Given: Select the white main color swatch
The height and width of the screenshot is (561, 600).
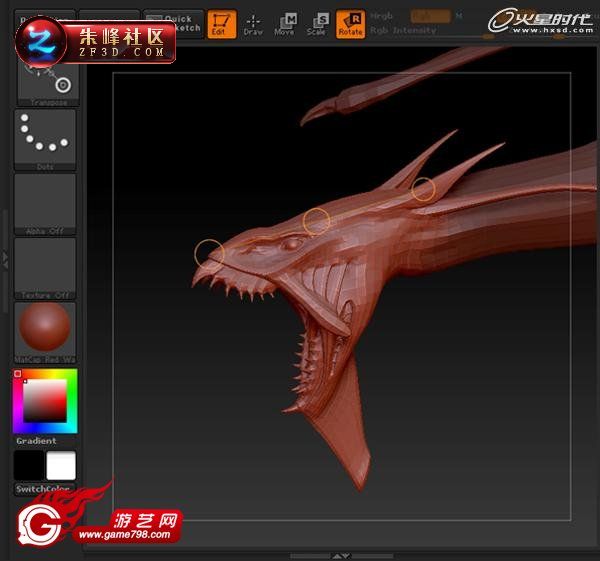Looking at the screenshot, I should pos(61,465).
